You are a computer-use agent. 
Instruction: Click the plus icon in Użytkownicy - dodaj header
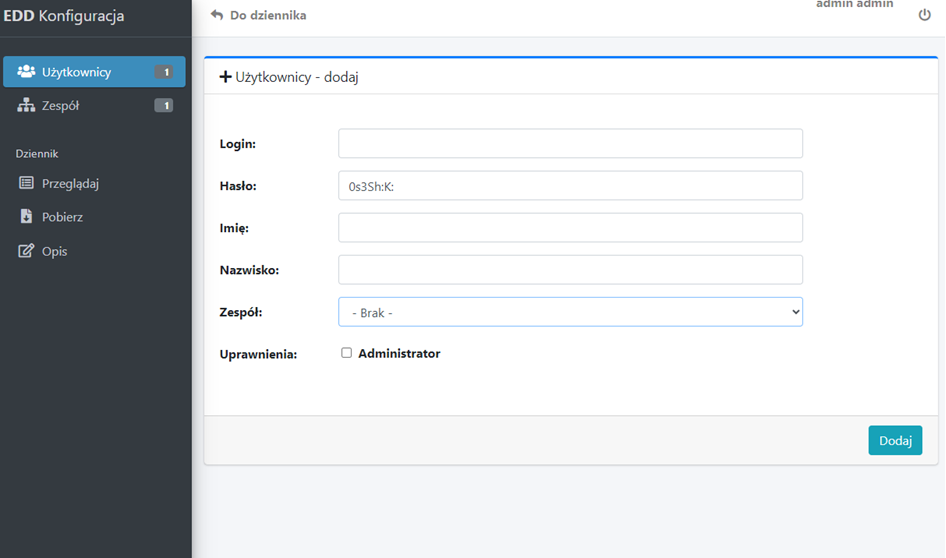click(x=225, y=77)
